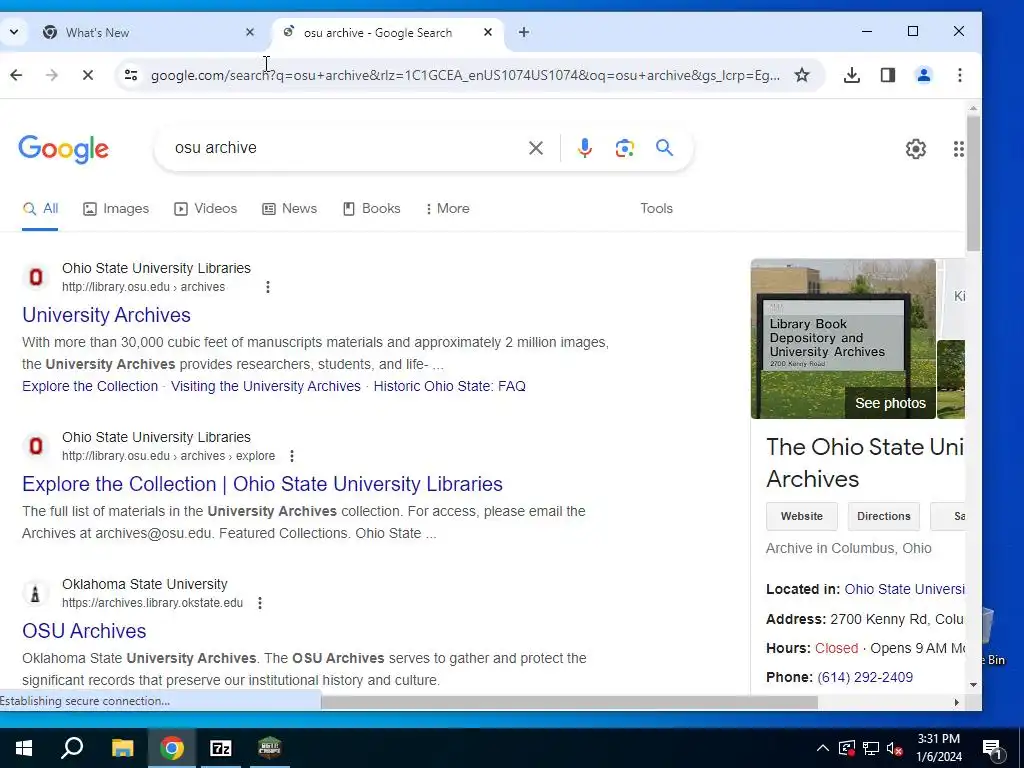1024x768 pixels.
Task: Click the vertical page scrollbar thumb
Action: tap(973, 182)
